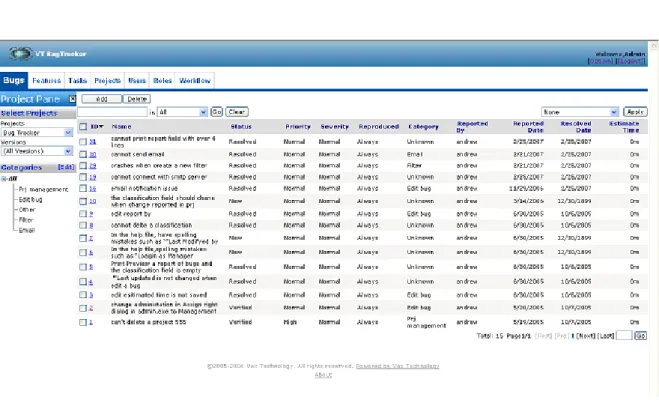Sort by the Status column header
The image size is (659, 406).
(x=241, y=127)
